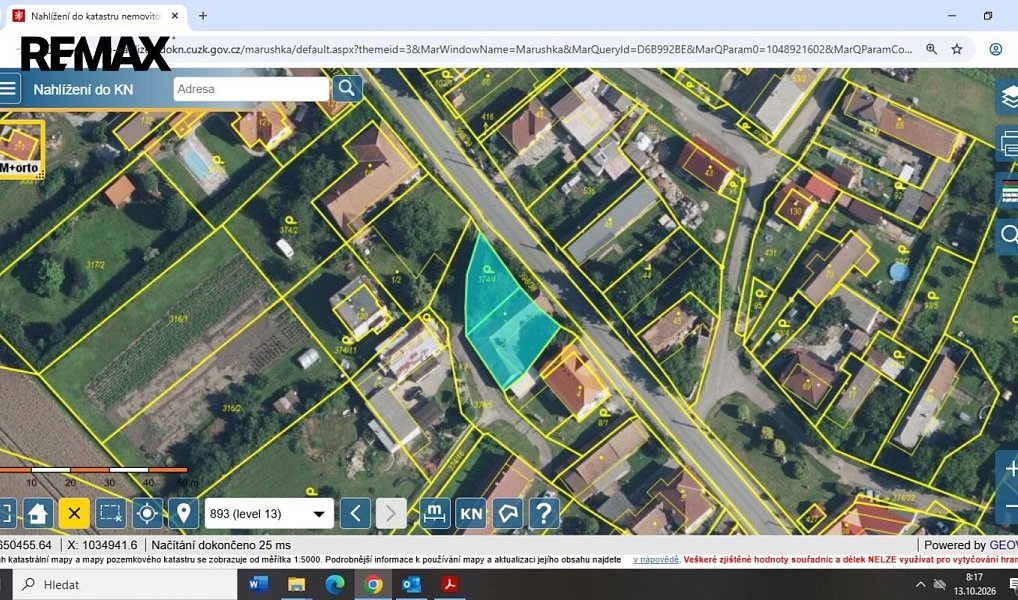Click the locate-me crosshair tool
Image resolution: width=1018 pixels, height=600 pixels.
pos(147,514)
